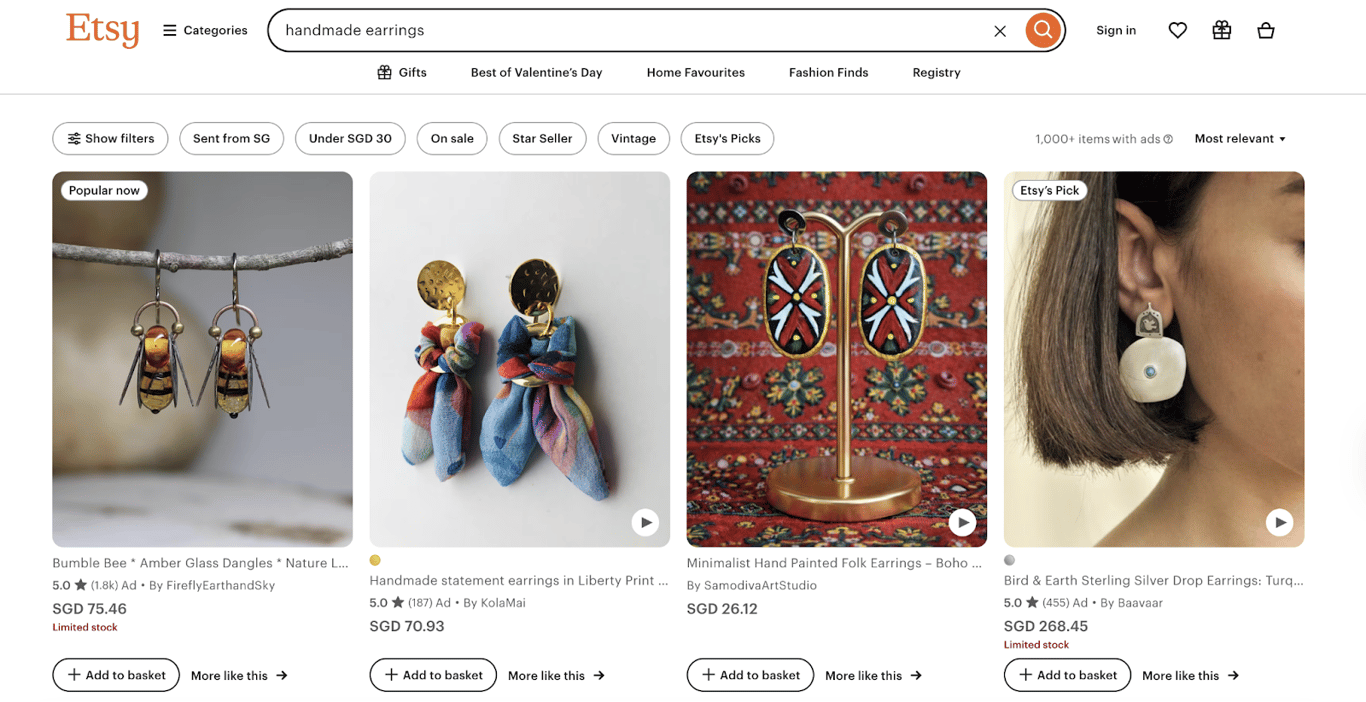Open the Most relevant sort dropdown
Screen dimensions: 1366x702
pyautogui.click(x=1240, y=139)
